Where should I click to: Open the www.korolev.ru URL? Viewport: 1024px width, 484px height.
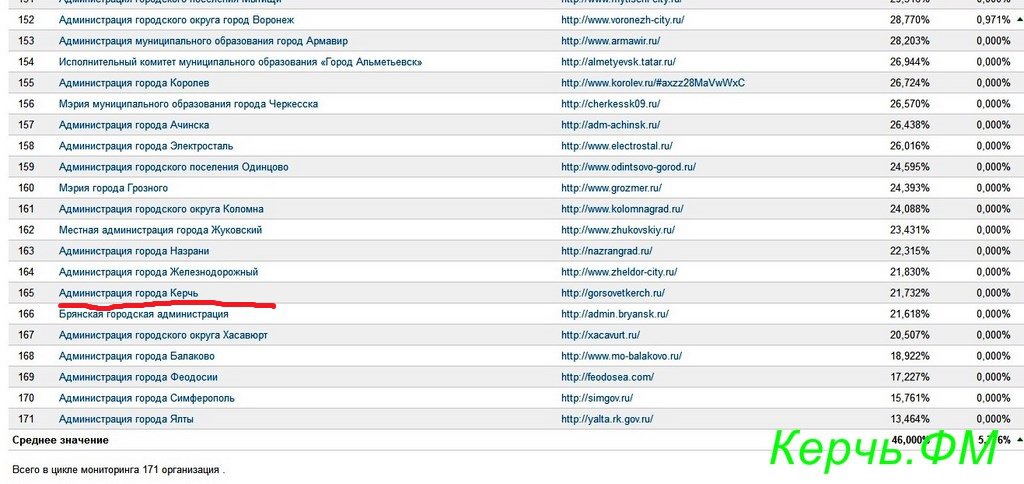[653, 83]
